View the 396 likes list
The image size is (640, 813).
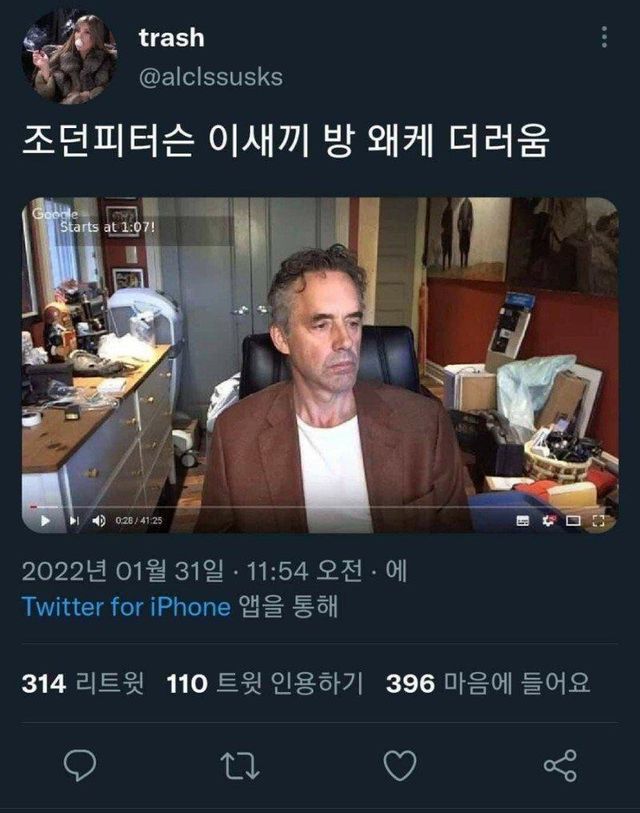pos(488,683)
